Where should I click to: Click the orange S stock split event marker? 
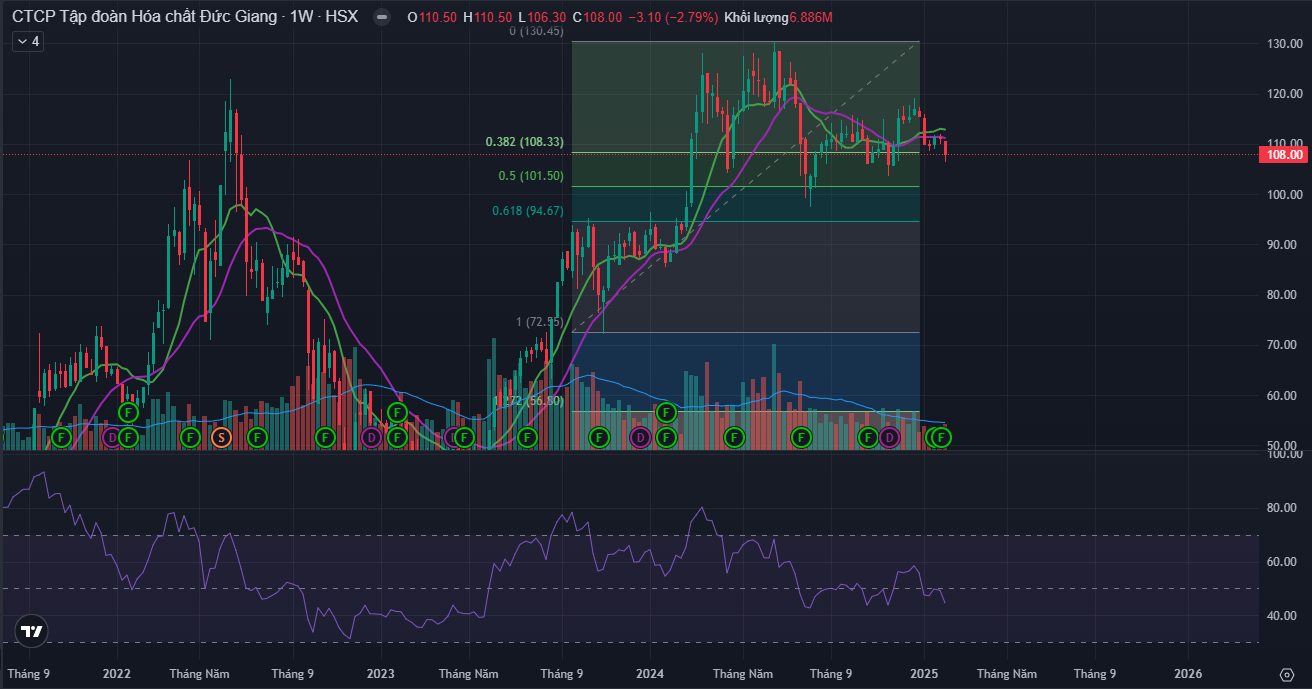222,437
